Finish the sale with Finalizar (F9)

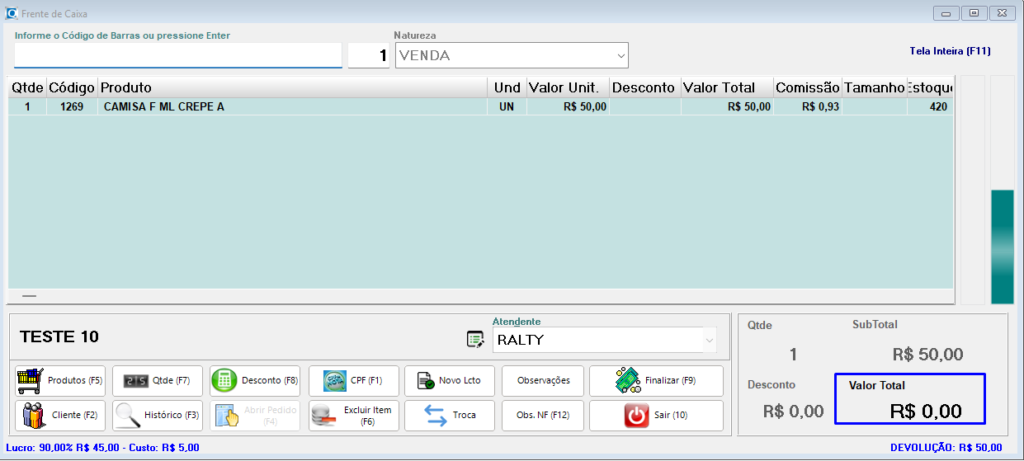point(656,380)
